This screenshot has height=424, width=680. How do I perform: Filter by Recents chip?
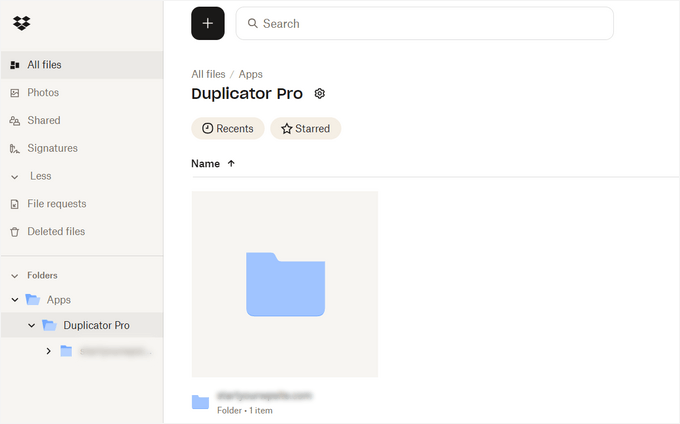(228, 128)
